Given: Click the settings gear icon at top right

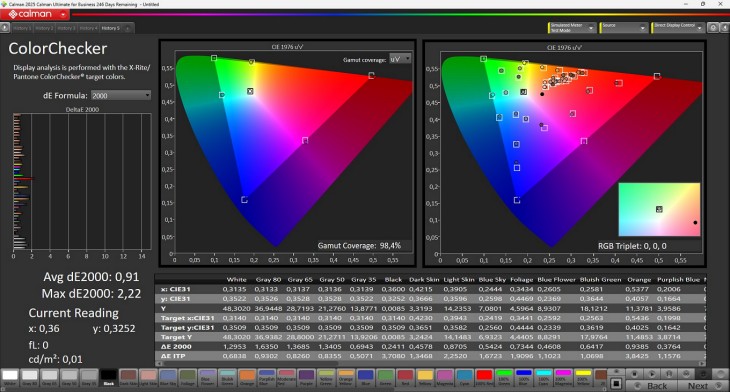Looking at the screenshot, I should click(x=713, y=28).
